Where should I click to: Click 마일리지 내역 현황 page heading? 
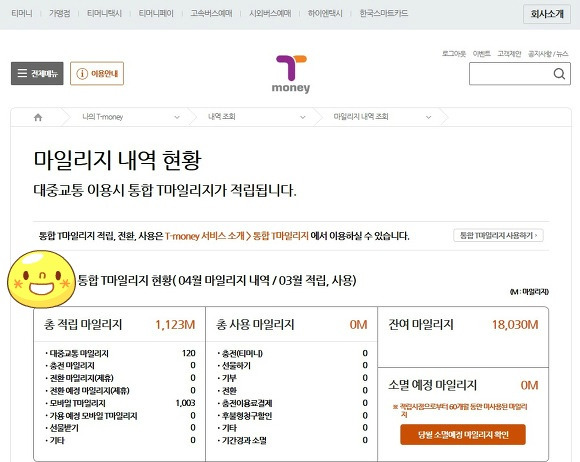(x=118, y=160)
